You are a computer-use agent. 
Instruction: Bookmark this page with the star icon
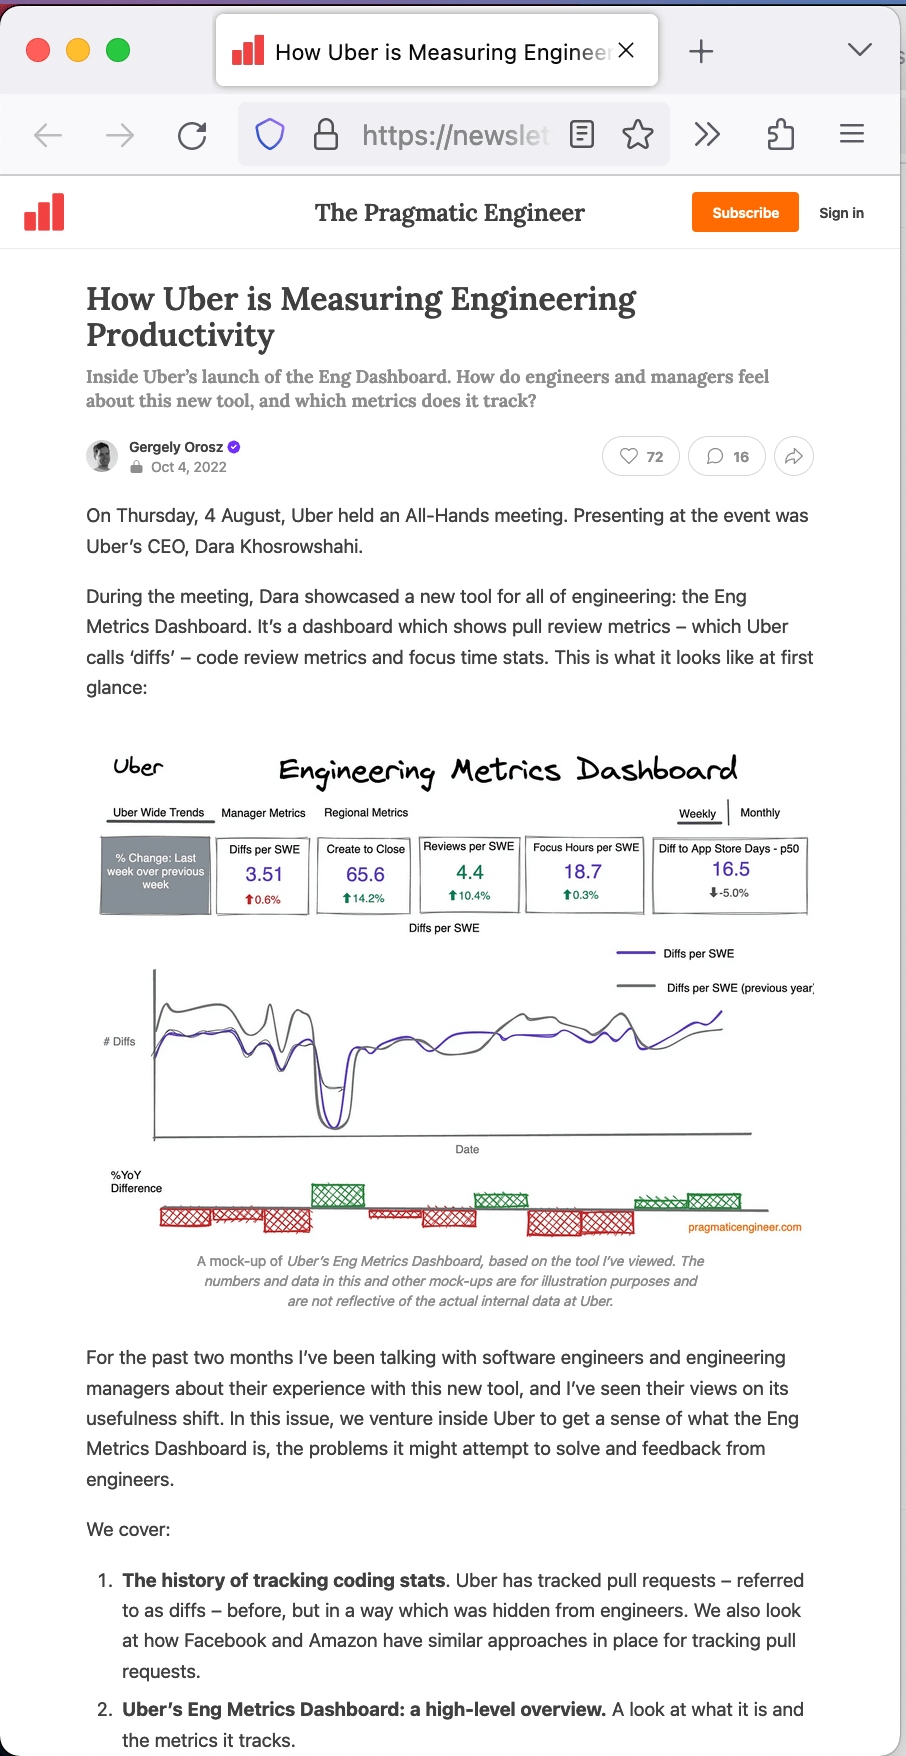[637, 134]
